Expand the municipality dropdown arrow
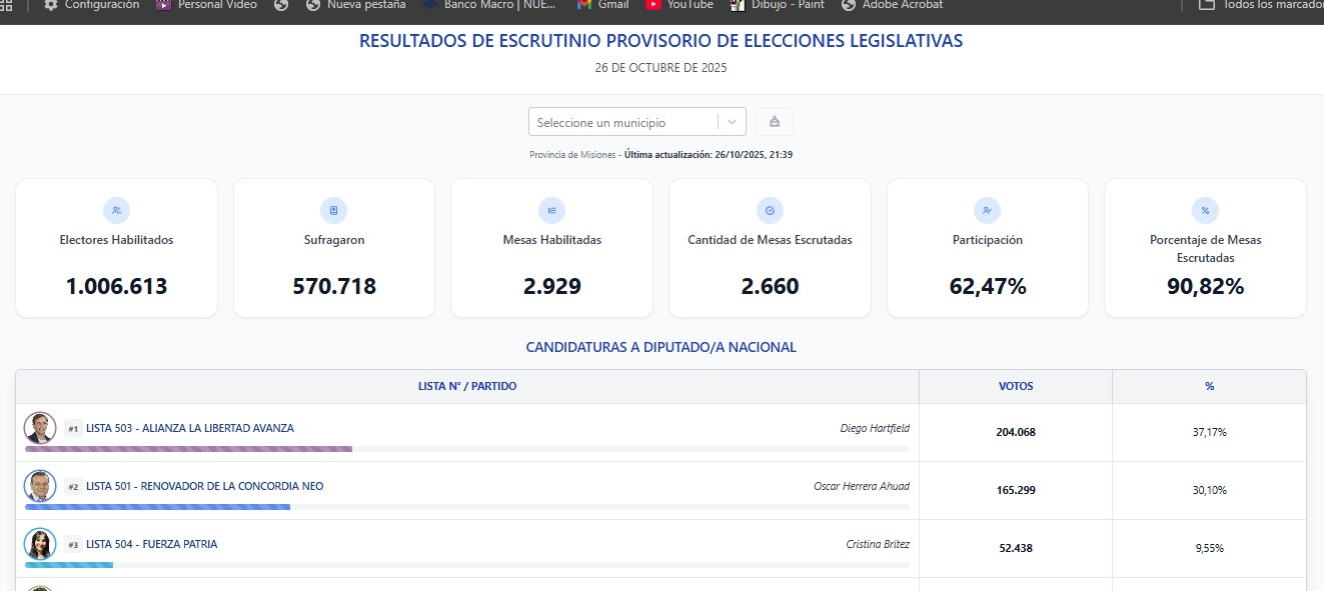The width and height of the screenshot is (1324, 591). click(732, 122)
